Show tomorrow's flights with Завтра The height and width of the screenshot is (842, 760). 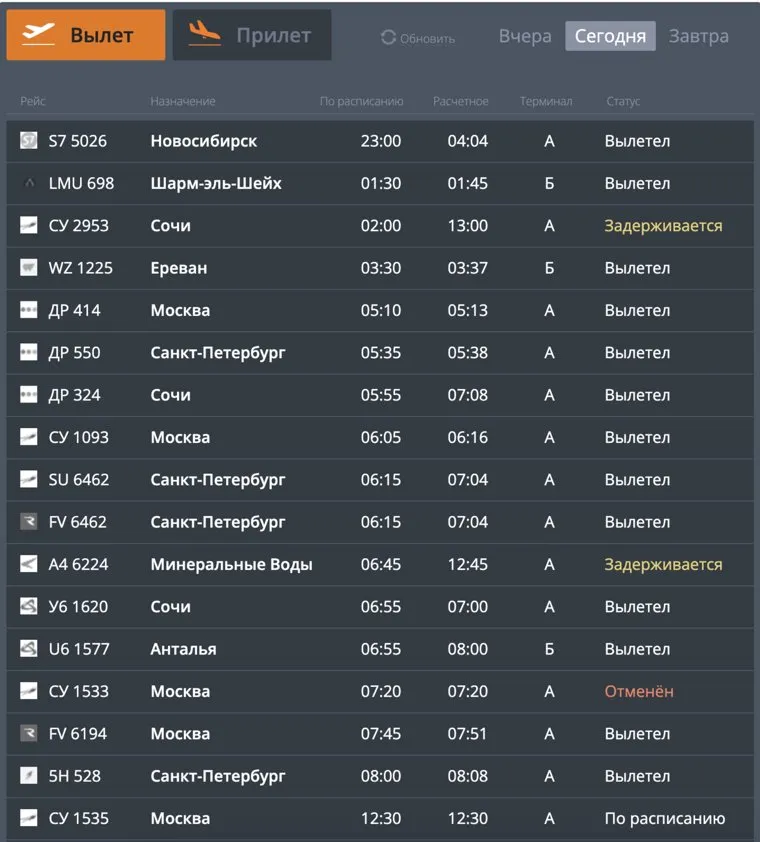[x=698, y=36]
